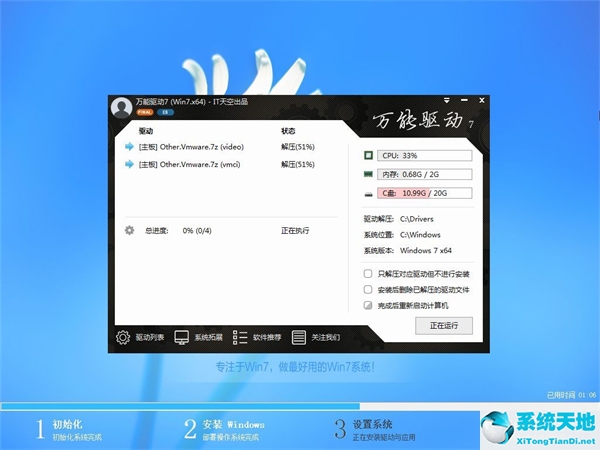Click step 2 安装 Windows in installer footer
Image resolution: width=600 pixels, height=450 pixels.
[225, 429]
